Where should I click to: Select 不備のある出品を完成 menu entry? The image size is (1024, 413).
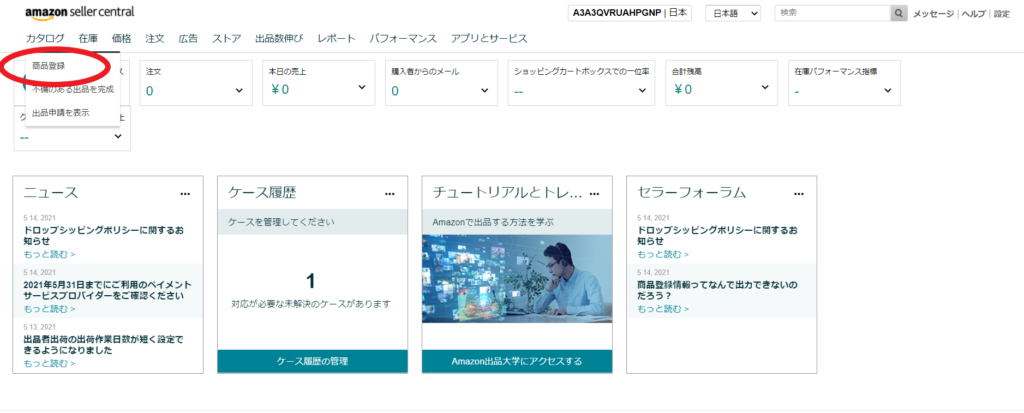[x=72, y=90]
